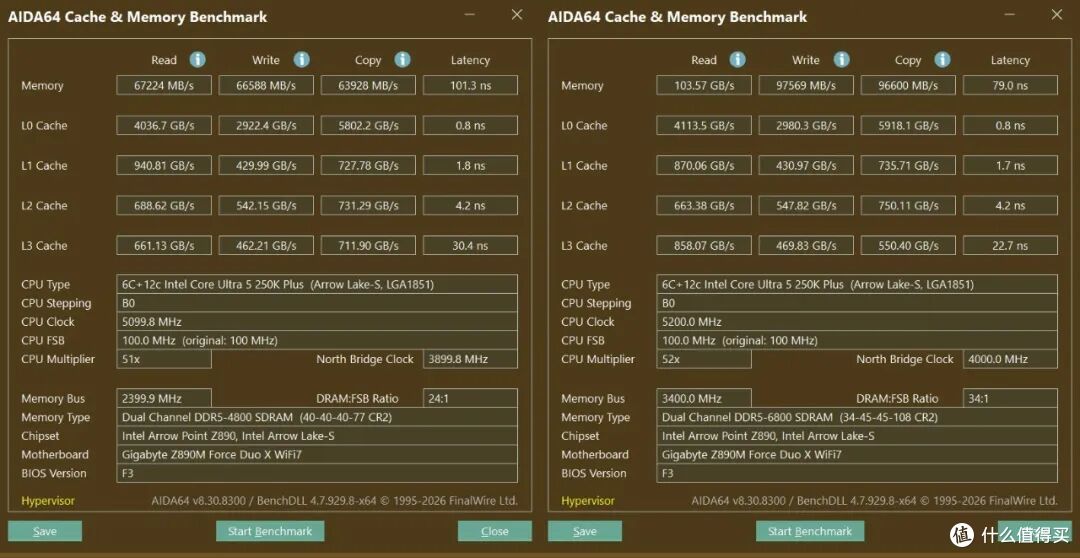
Task: Click CPU Clock value 5099.8 MHz
Action: coord(317,322)
